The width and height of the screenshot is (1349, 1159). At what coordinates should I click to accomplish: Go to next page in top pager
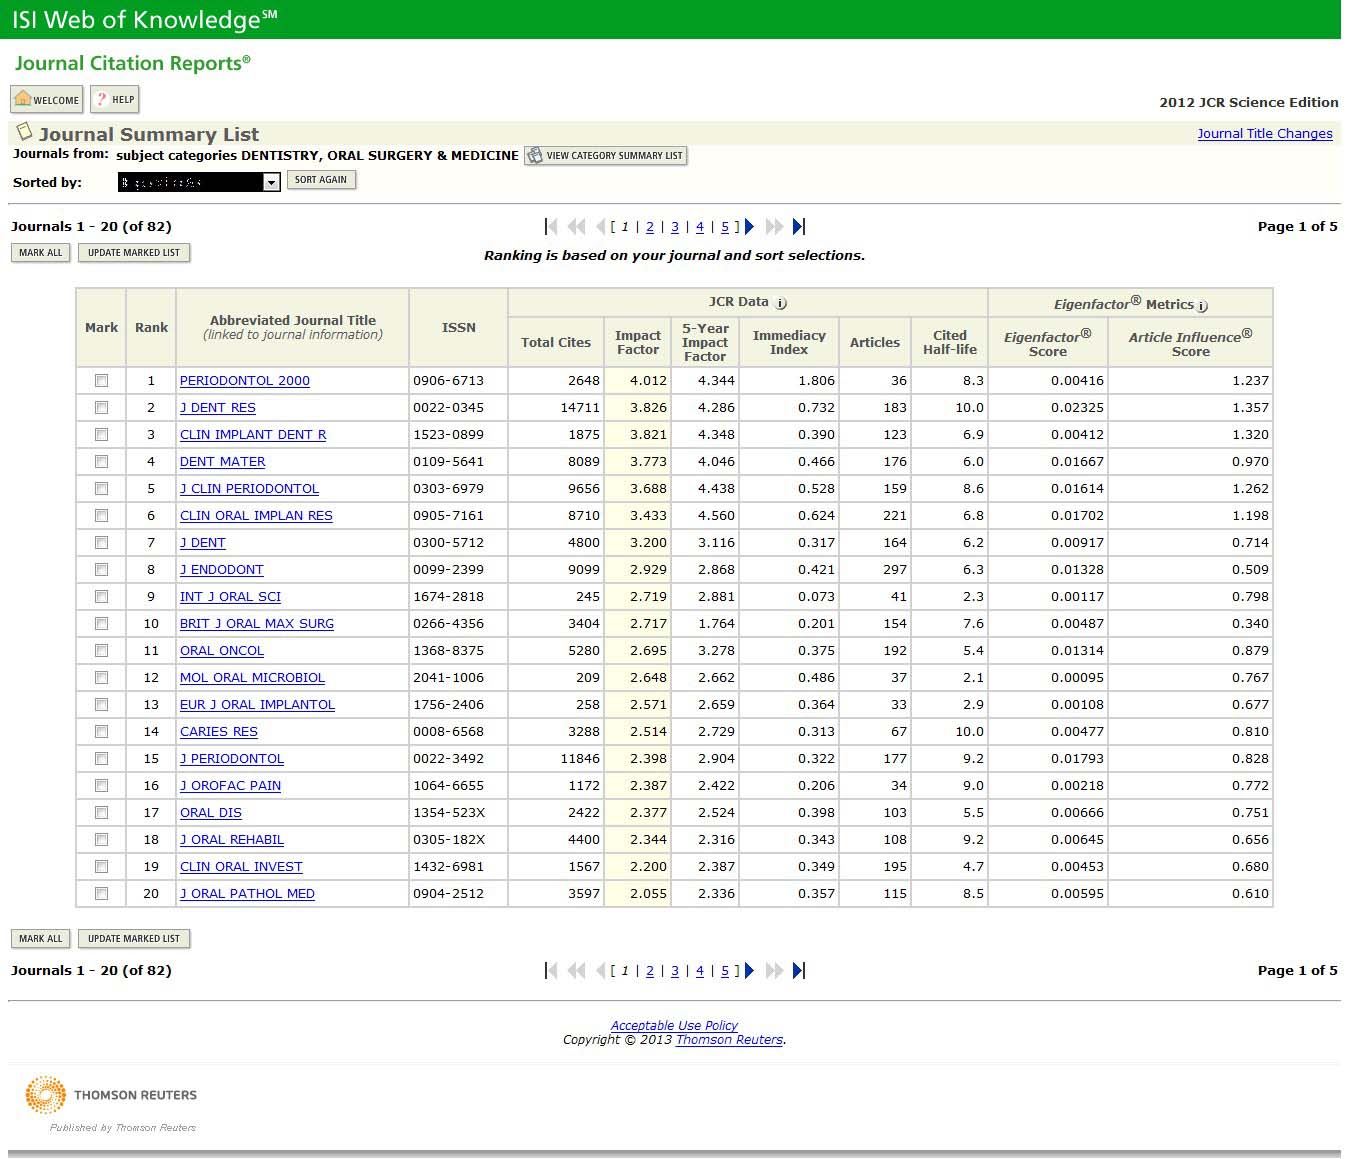(749, 227)
